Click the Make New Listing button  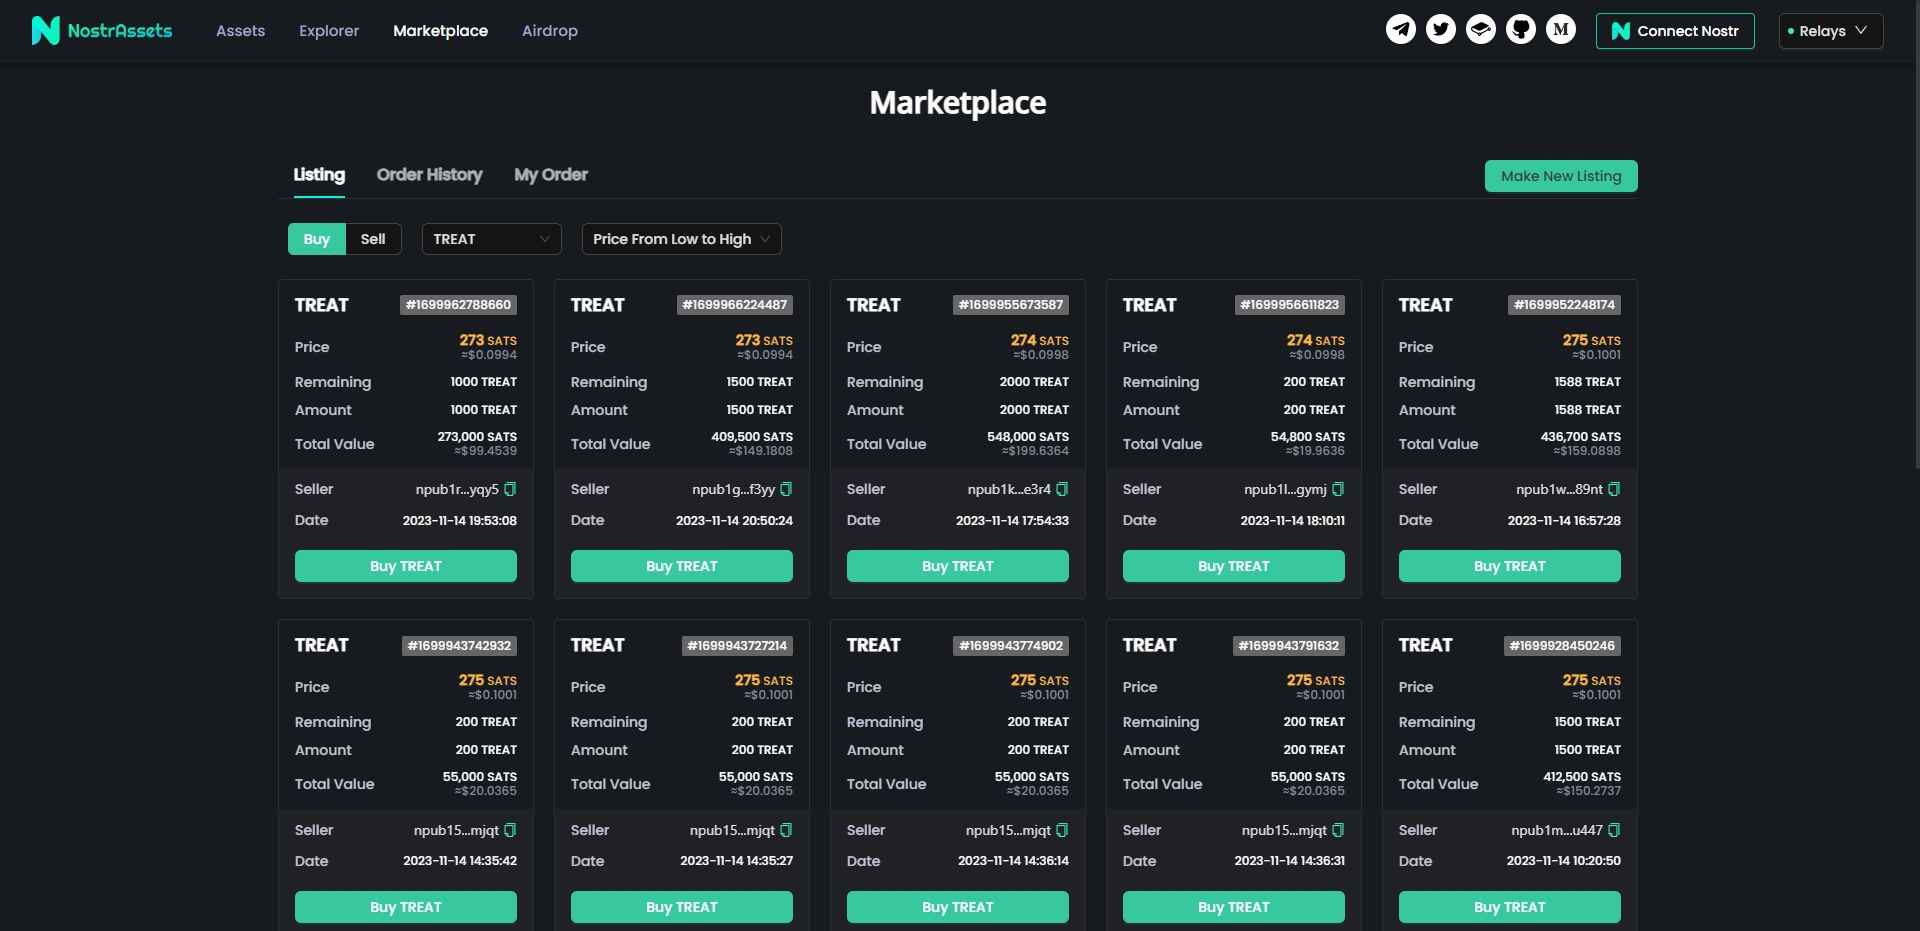pyautogui.click(x=1560, y=176)
